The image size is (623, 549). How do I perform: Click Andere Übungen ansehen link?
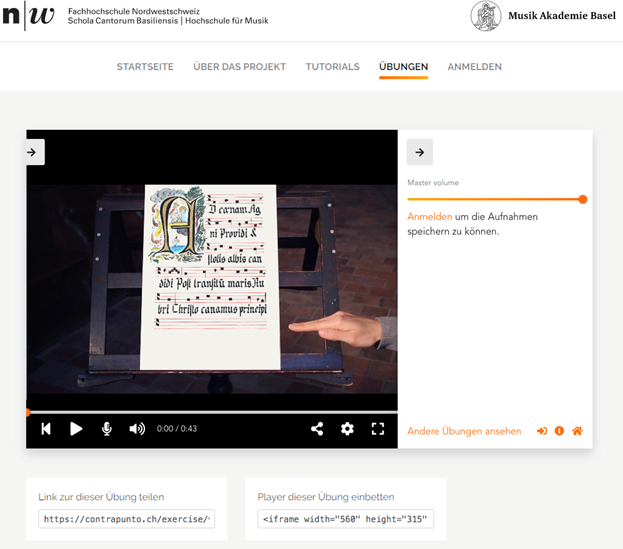(x=464, y=431)
